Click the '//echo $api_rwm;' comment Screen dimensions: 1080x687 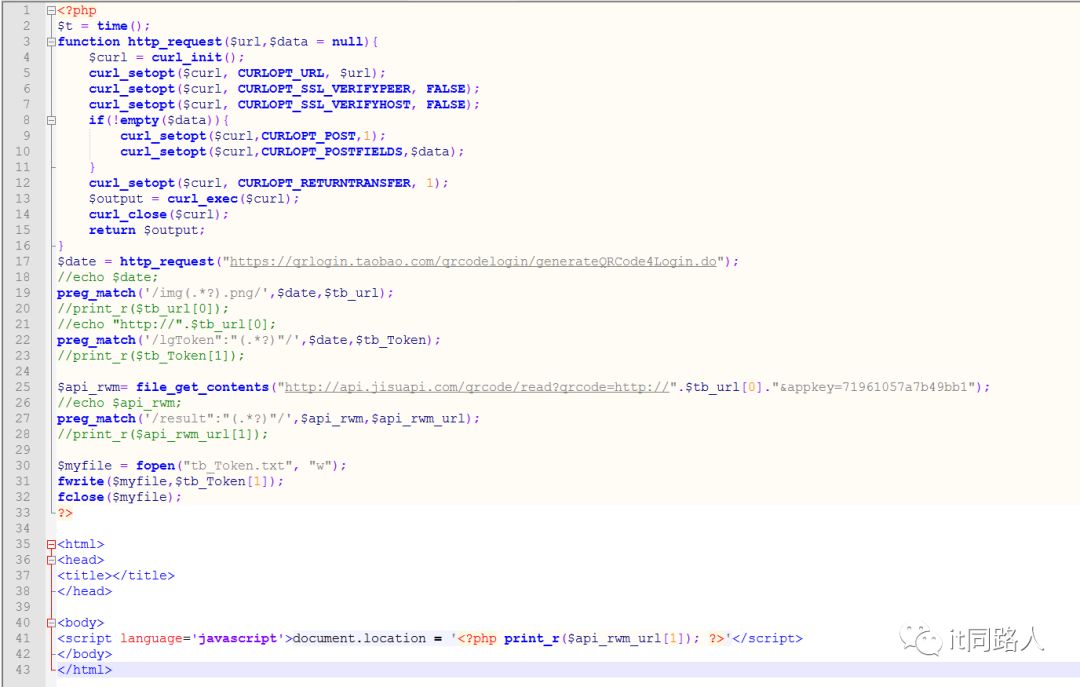point(119,403)
